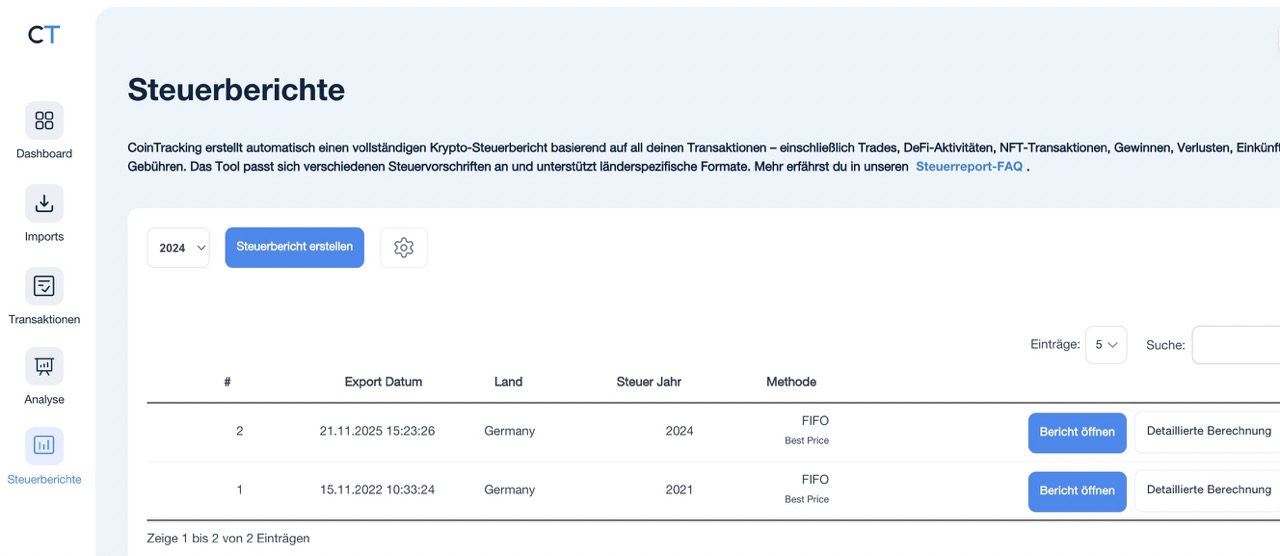Expand the 2024 year dropdown
The image size is (1280, 556).
click(178, 248)
